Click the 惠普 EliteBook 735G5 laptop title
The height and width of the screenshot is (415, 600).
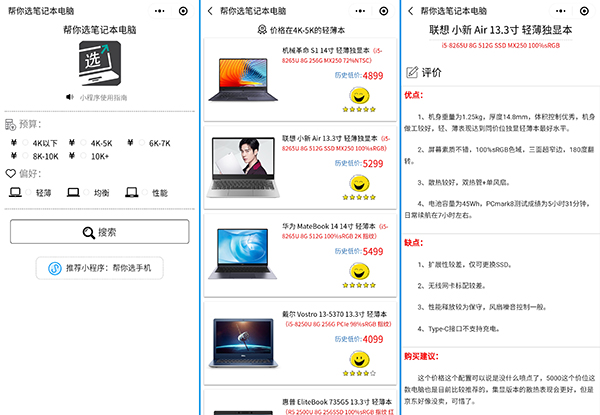click(x=337, y=402)
